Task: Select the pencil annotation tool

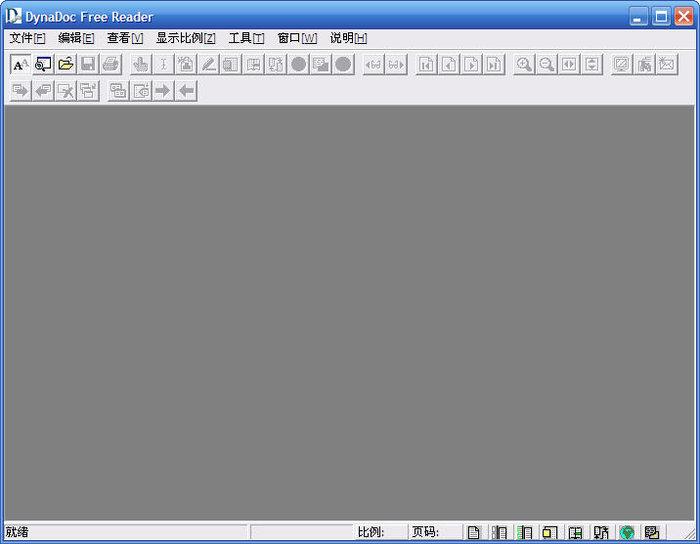Action: (x=208, y=65)
